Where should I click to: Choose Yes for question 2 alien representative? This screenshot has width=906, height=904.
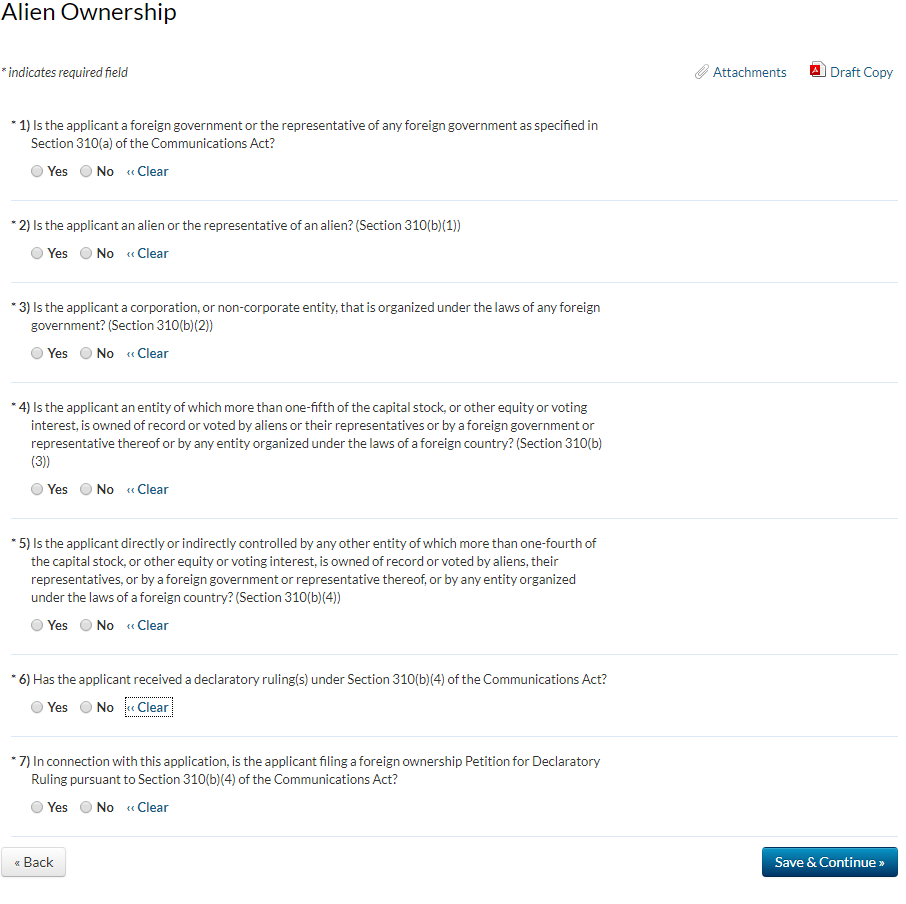37,253
